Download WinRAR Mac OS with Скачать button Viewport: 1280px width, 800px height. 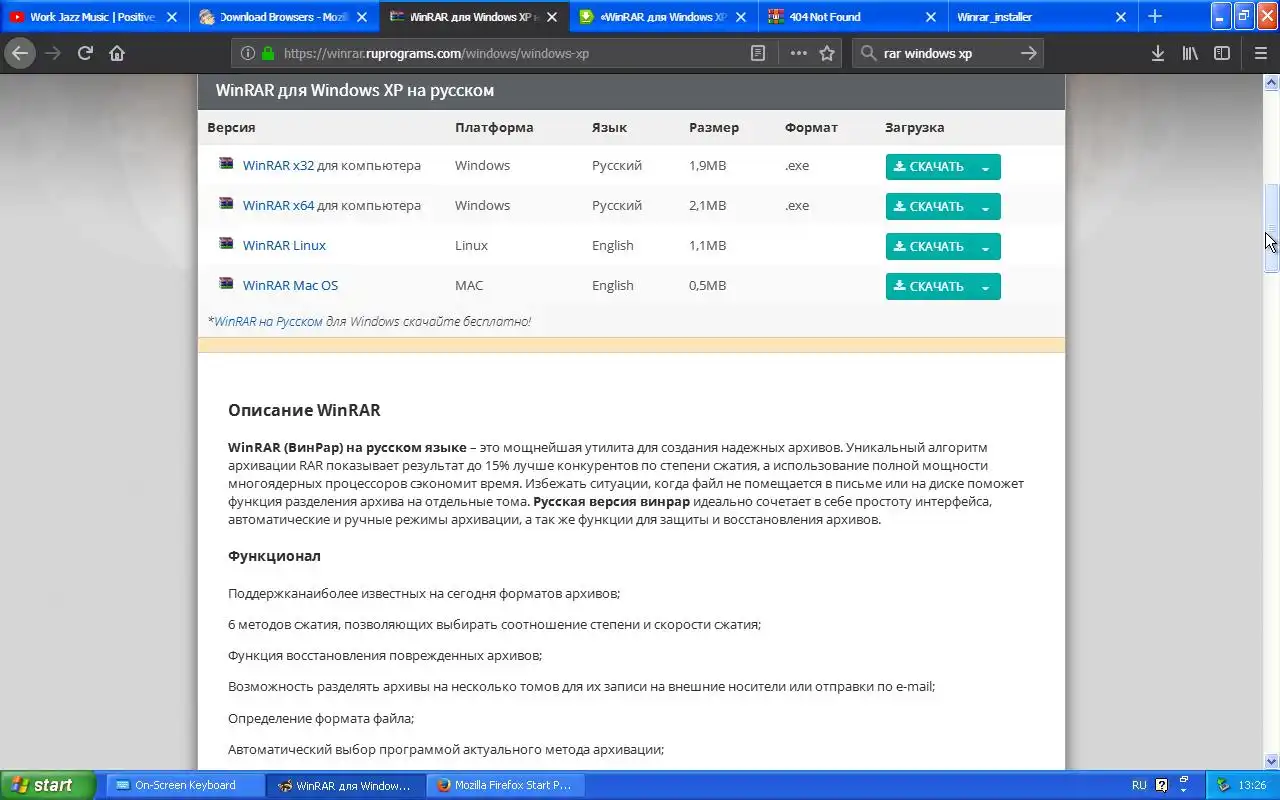929,287
